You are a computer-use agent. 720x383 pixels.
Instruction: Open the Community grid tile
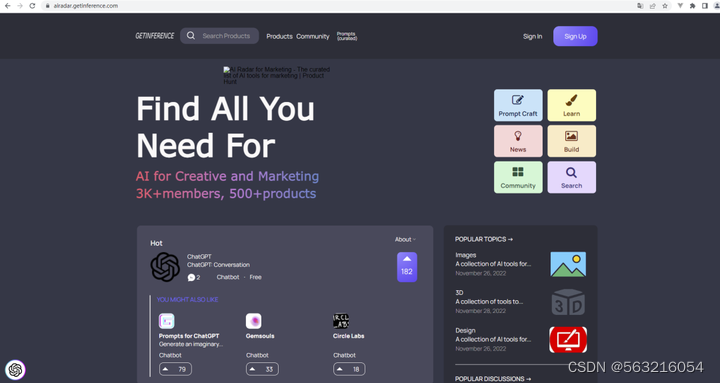[518, 177]
